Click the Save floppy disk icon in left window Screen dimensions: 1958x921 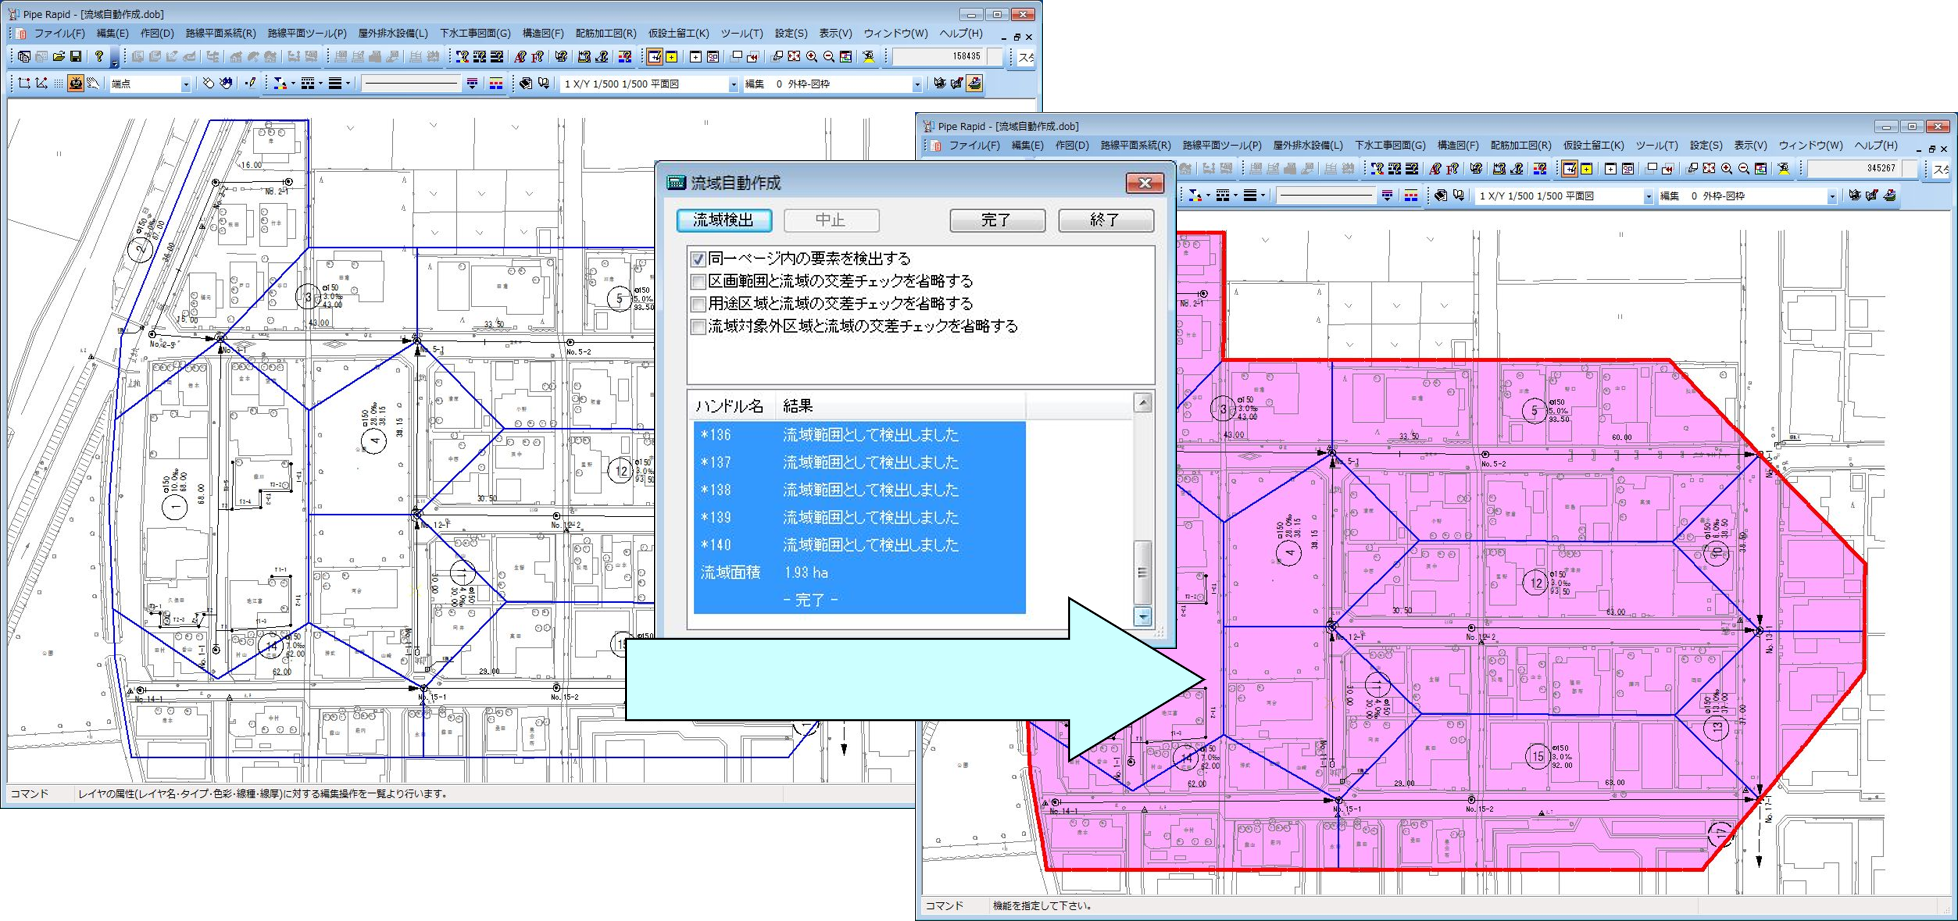click(x=75, y=57)
